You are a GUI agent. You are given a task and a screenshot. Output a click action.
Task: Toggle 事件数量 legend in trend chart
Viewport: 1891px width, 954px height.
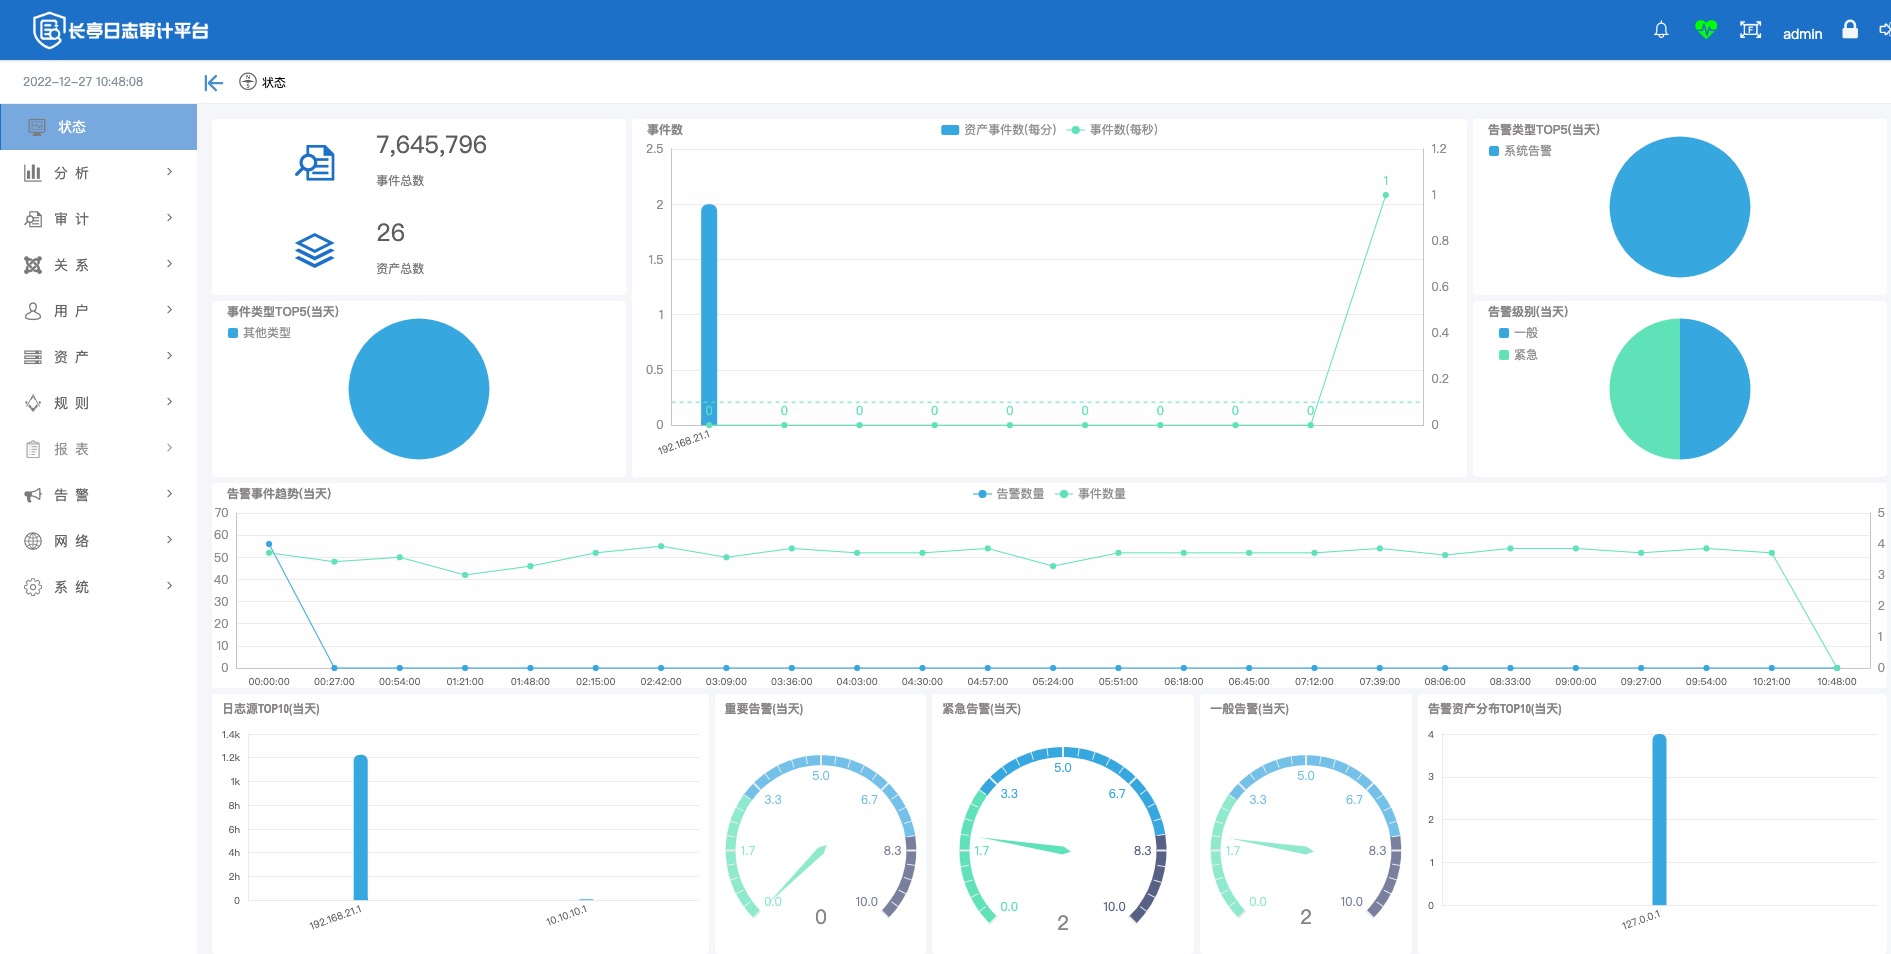click(x=1091, y=494)
